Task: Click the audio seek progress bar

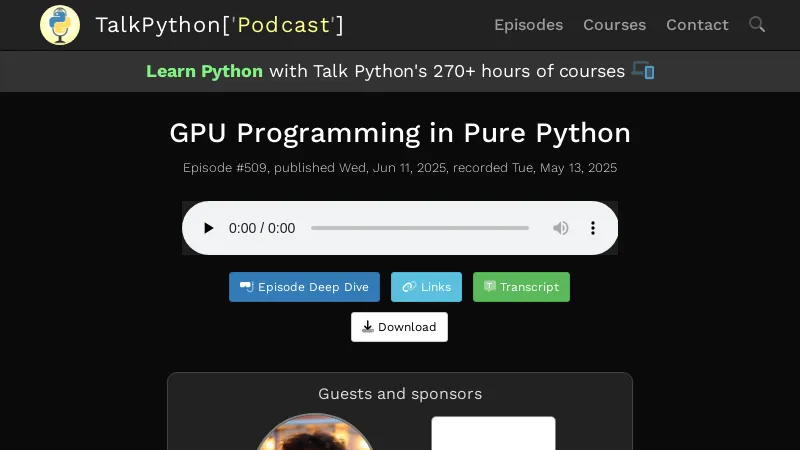Action: 420,228
